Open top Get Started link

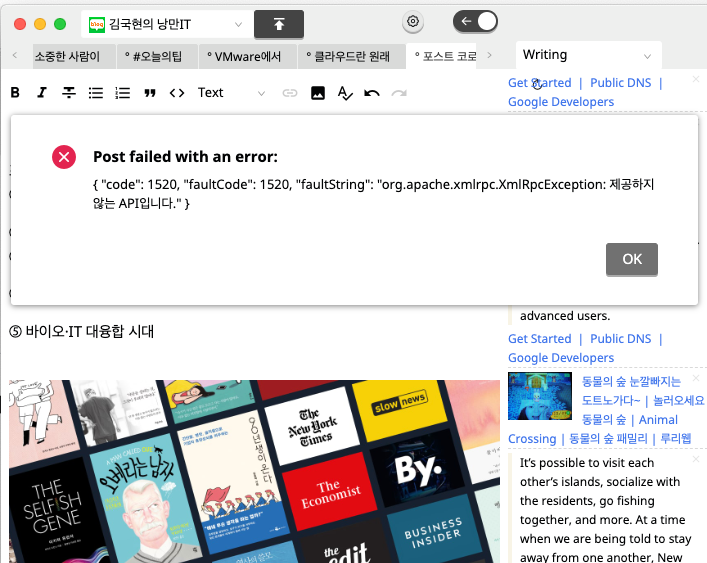(539, 83)
